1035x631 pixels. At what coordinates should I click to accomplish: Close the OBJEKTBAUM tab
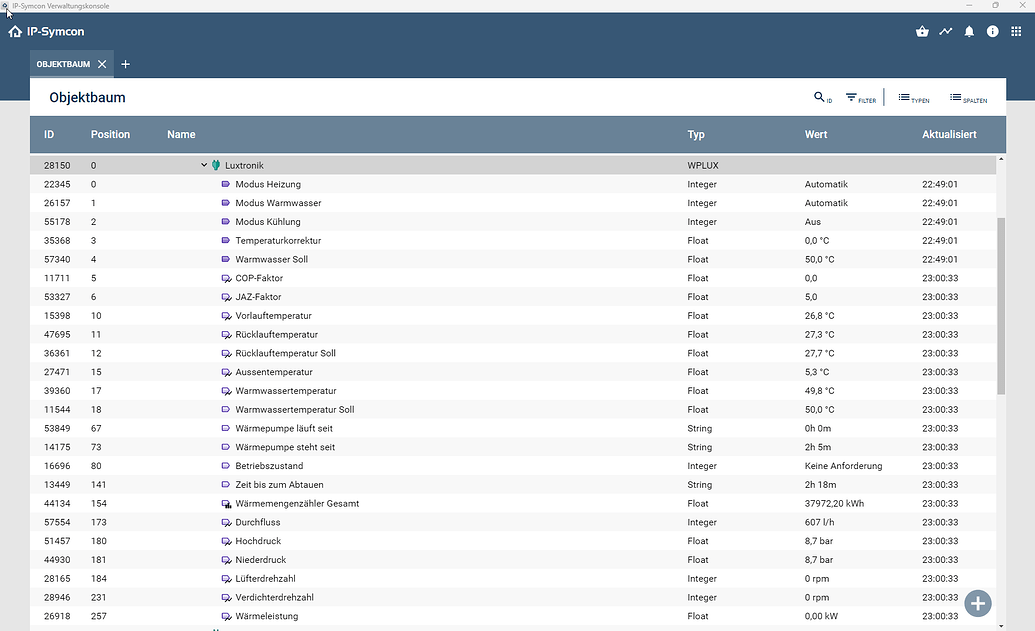pos(102,63)
